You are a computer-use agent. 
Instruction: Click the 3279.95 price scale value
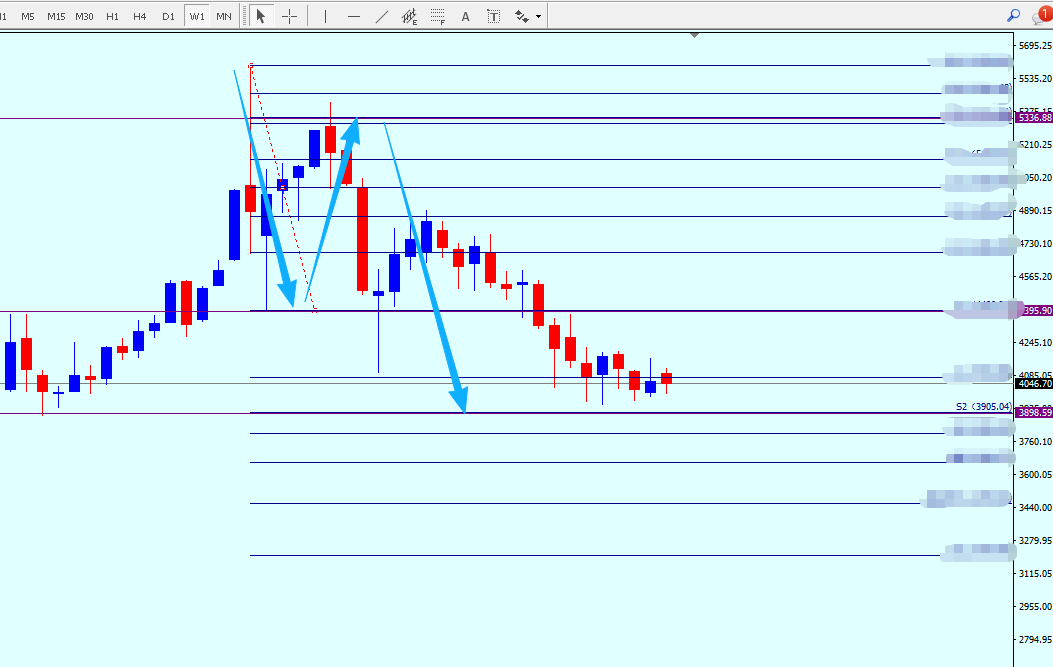(1035, 540)
